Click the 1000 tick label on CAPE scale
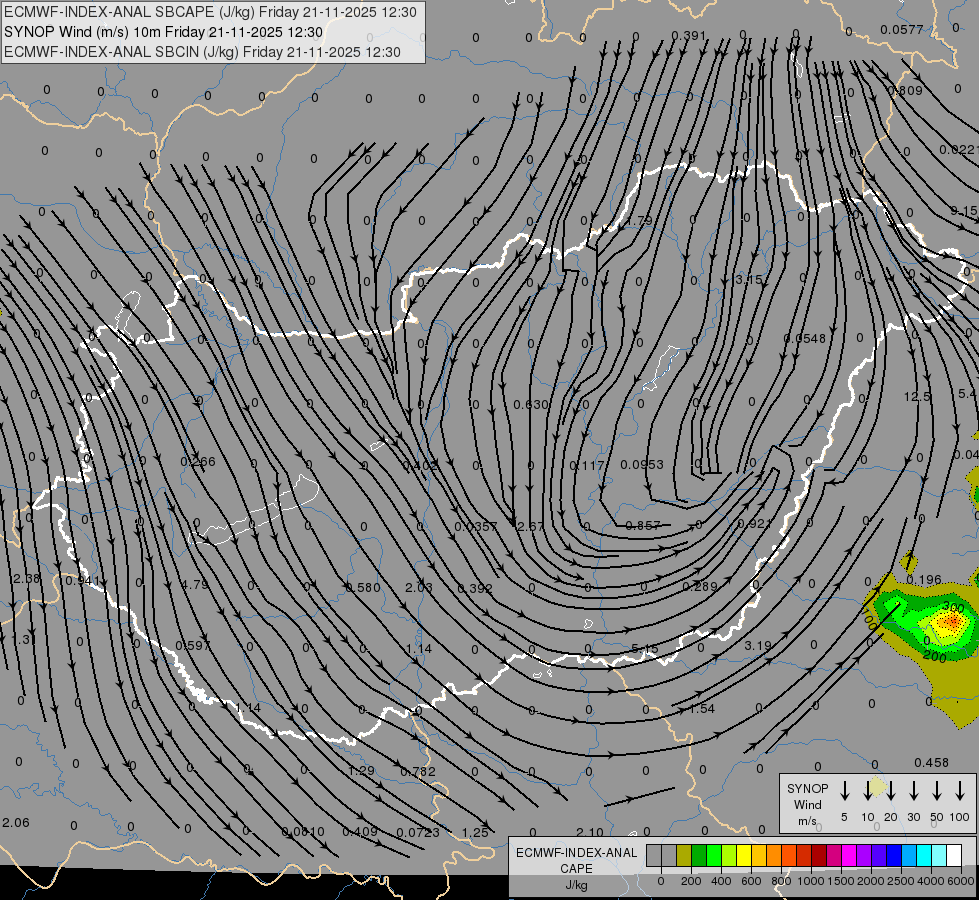Image resolution: width=979 pixels, height=900 pixels. click(810, 881)
